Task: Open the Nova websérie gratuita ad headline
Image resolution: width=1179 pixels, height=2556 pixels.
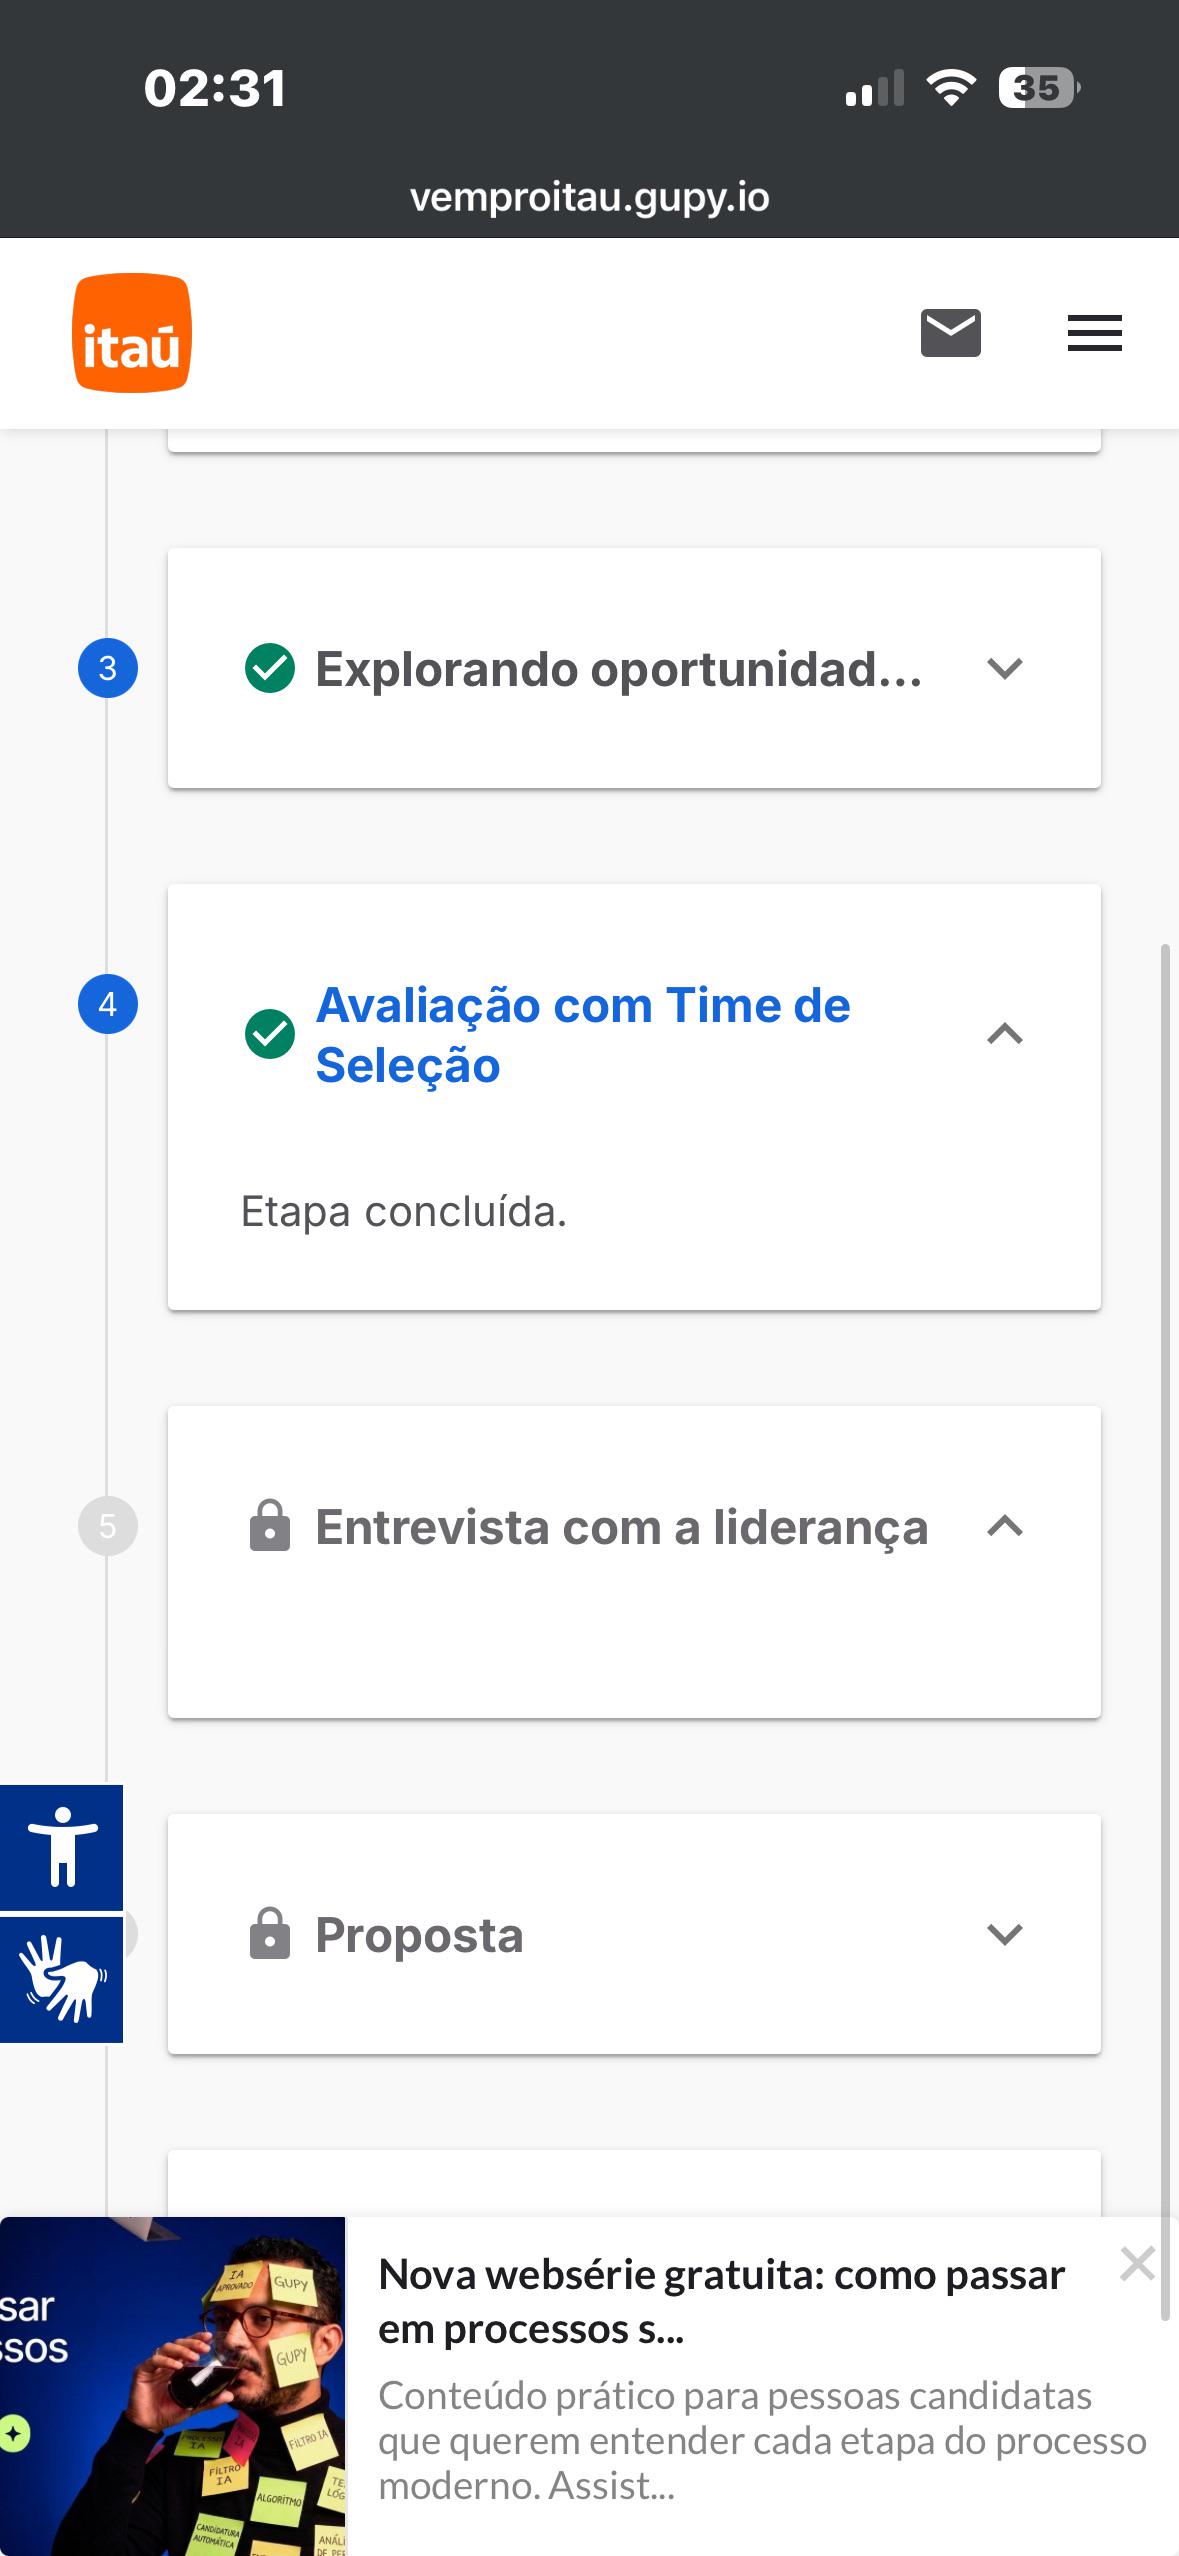Action: [721, 2302]
